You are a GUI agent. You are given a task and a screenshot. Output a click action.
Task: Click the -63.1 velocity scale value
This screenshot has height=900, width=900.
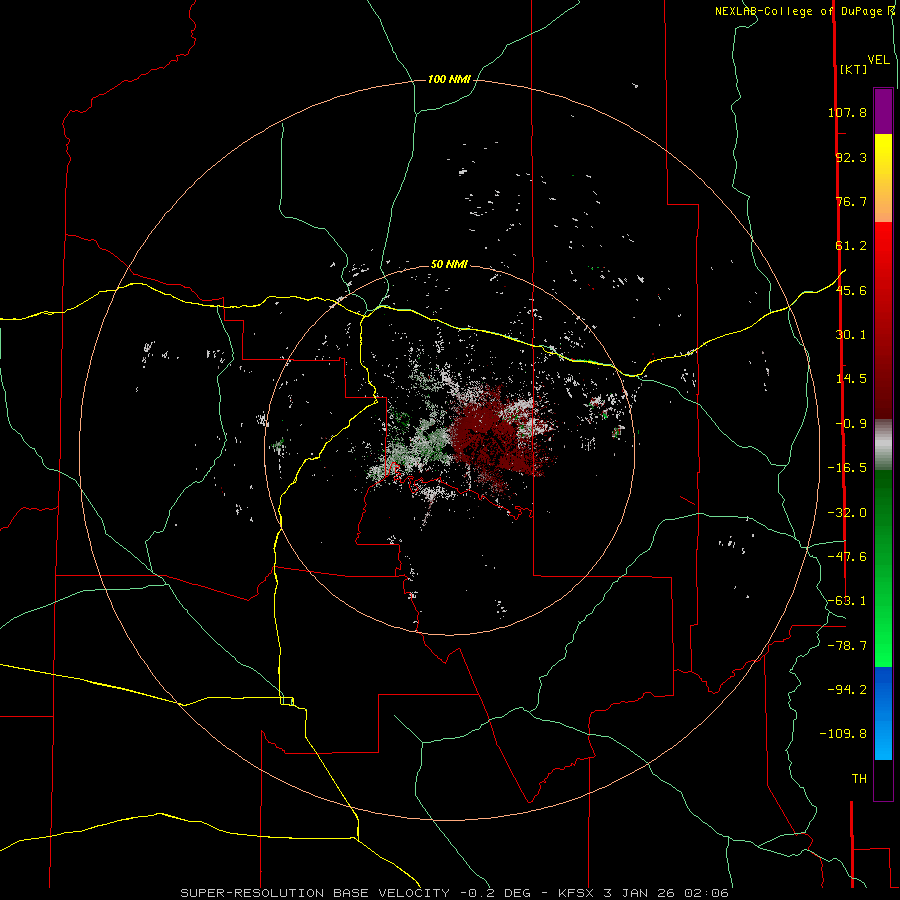pos(847,601)
